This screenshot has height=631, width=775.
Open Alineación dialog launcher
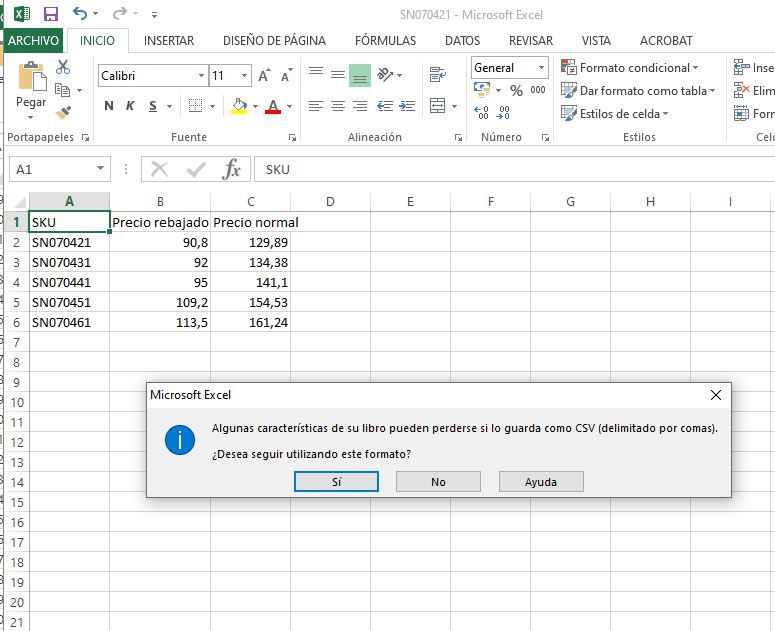pos(459,137)
